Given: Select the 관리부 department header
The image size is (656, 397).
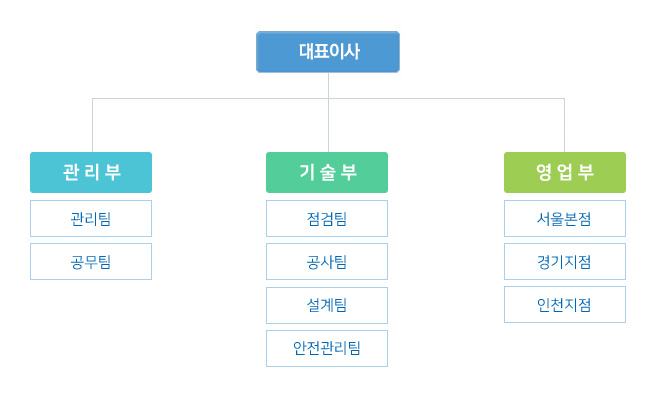Looking at the screenshot, I should (x=91, y=172).
